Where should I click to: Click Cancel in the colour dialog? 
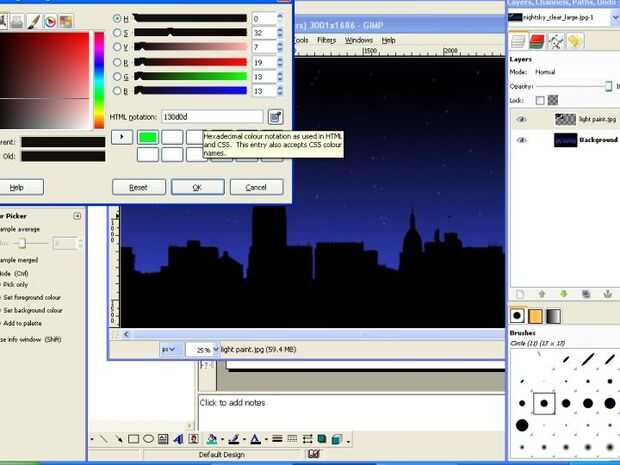pos(256,187)
